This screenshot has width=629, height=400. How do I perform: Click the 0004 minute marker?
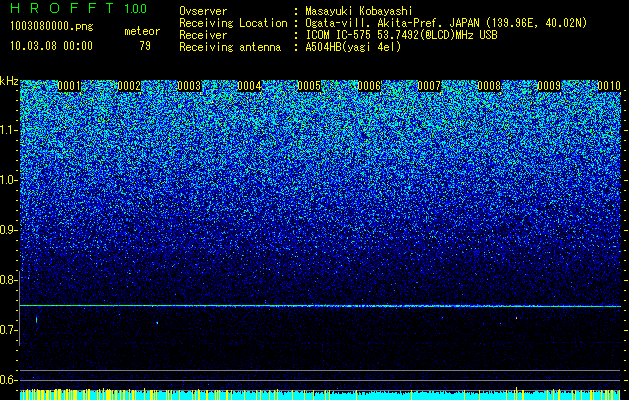tap(249, 86)
